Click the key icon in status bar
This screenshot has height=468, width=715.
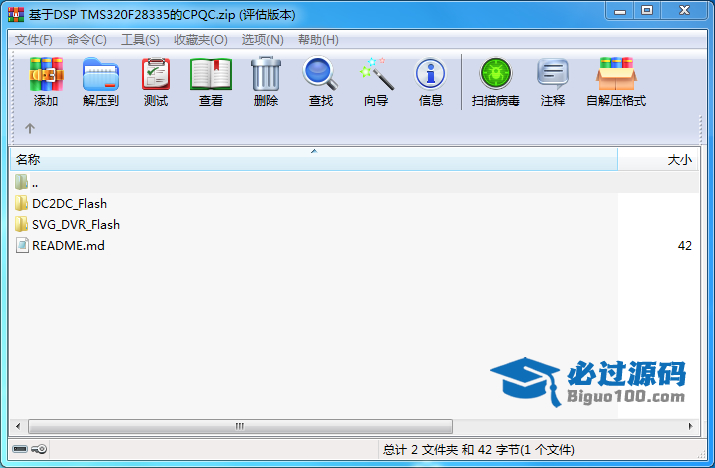point(39,449)
